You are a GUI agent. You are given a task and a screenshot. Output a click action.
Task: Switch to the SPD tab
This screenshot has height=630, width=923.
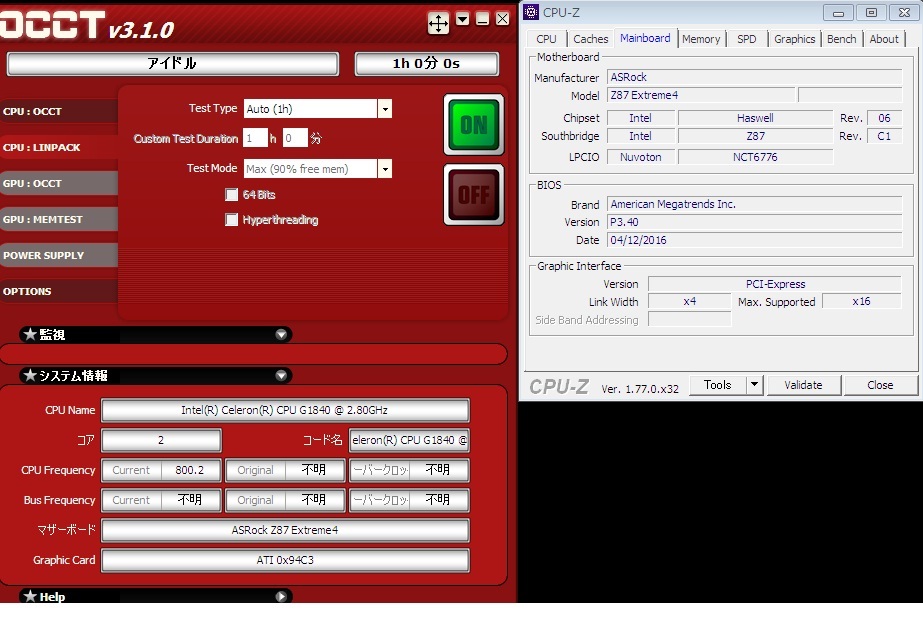(746, 39)
